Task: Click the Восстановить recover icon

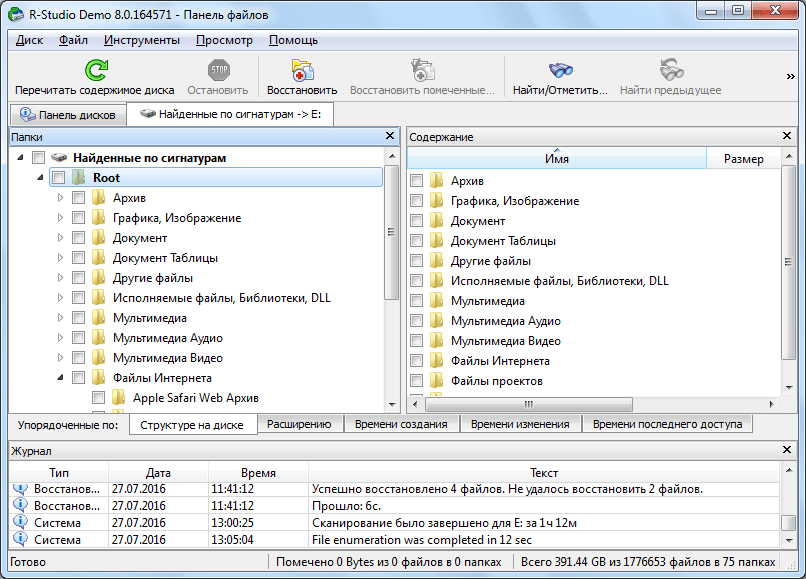Action: 302,70
